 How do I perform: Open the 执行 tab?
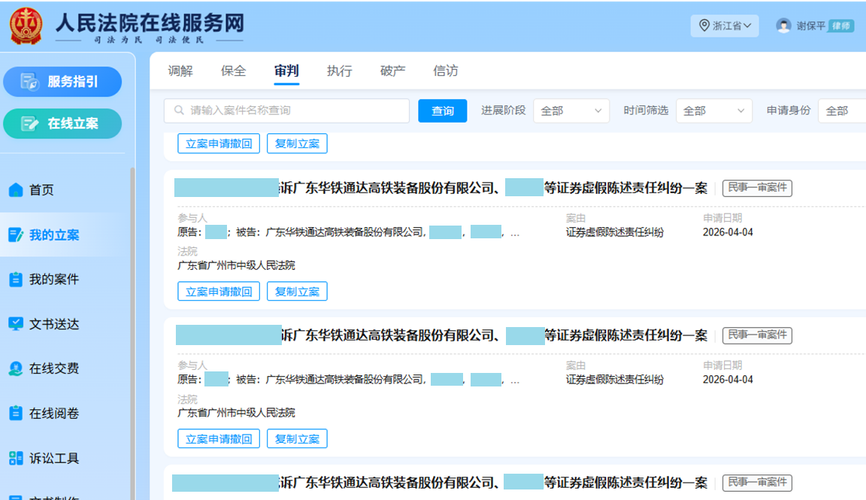tap(340, 71)
